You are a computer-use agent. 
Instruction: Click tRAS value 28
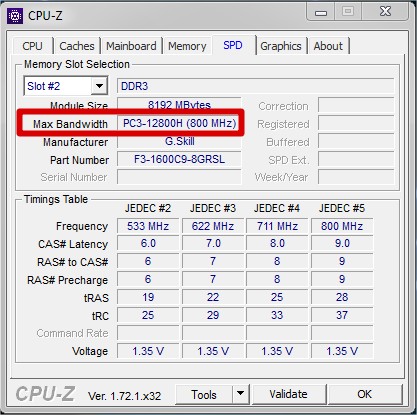(342, 297)
